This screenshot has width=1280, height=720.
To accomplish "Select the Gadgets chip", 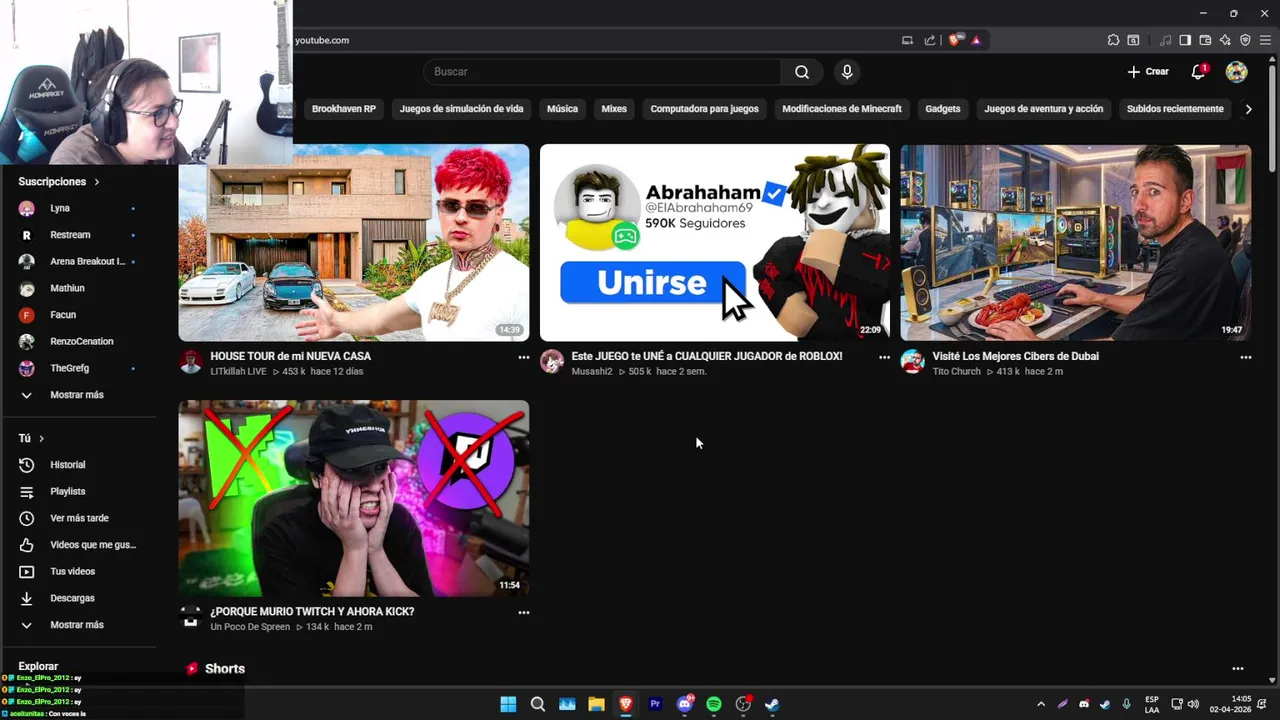I will tap(943, 109).
